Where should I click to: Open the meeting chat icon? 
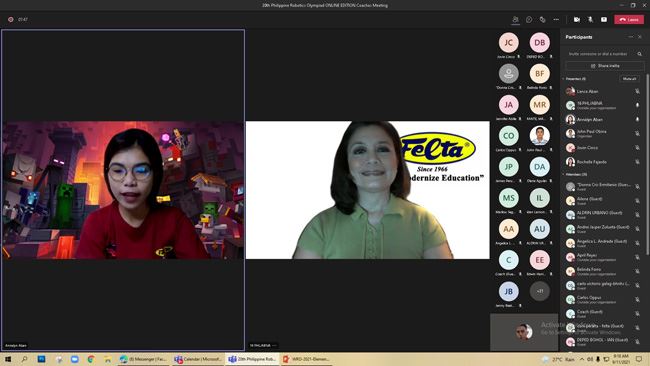[x=529, y=19]
